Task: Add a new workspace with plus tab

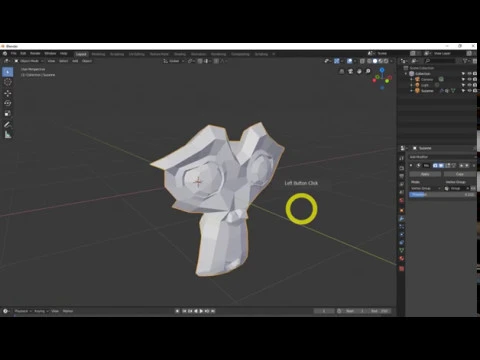Action: coord(274,54)
